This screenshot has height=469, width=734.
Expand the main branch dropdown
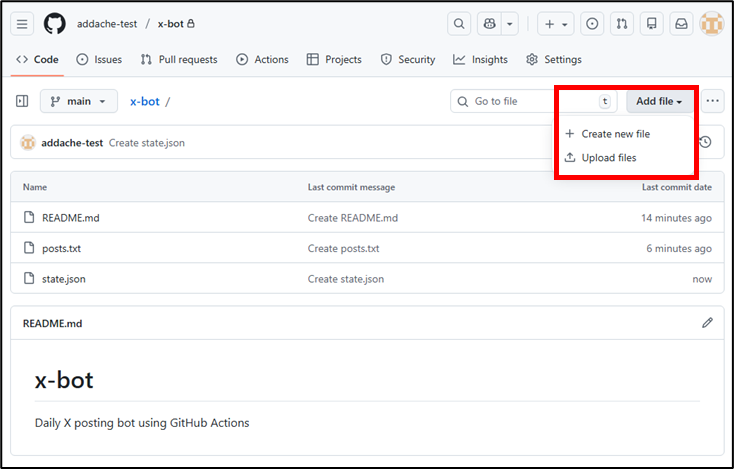(78, 101)
